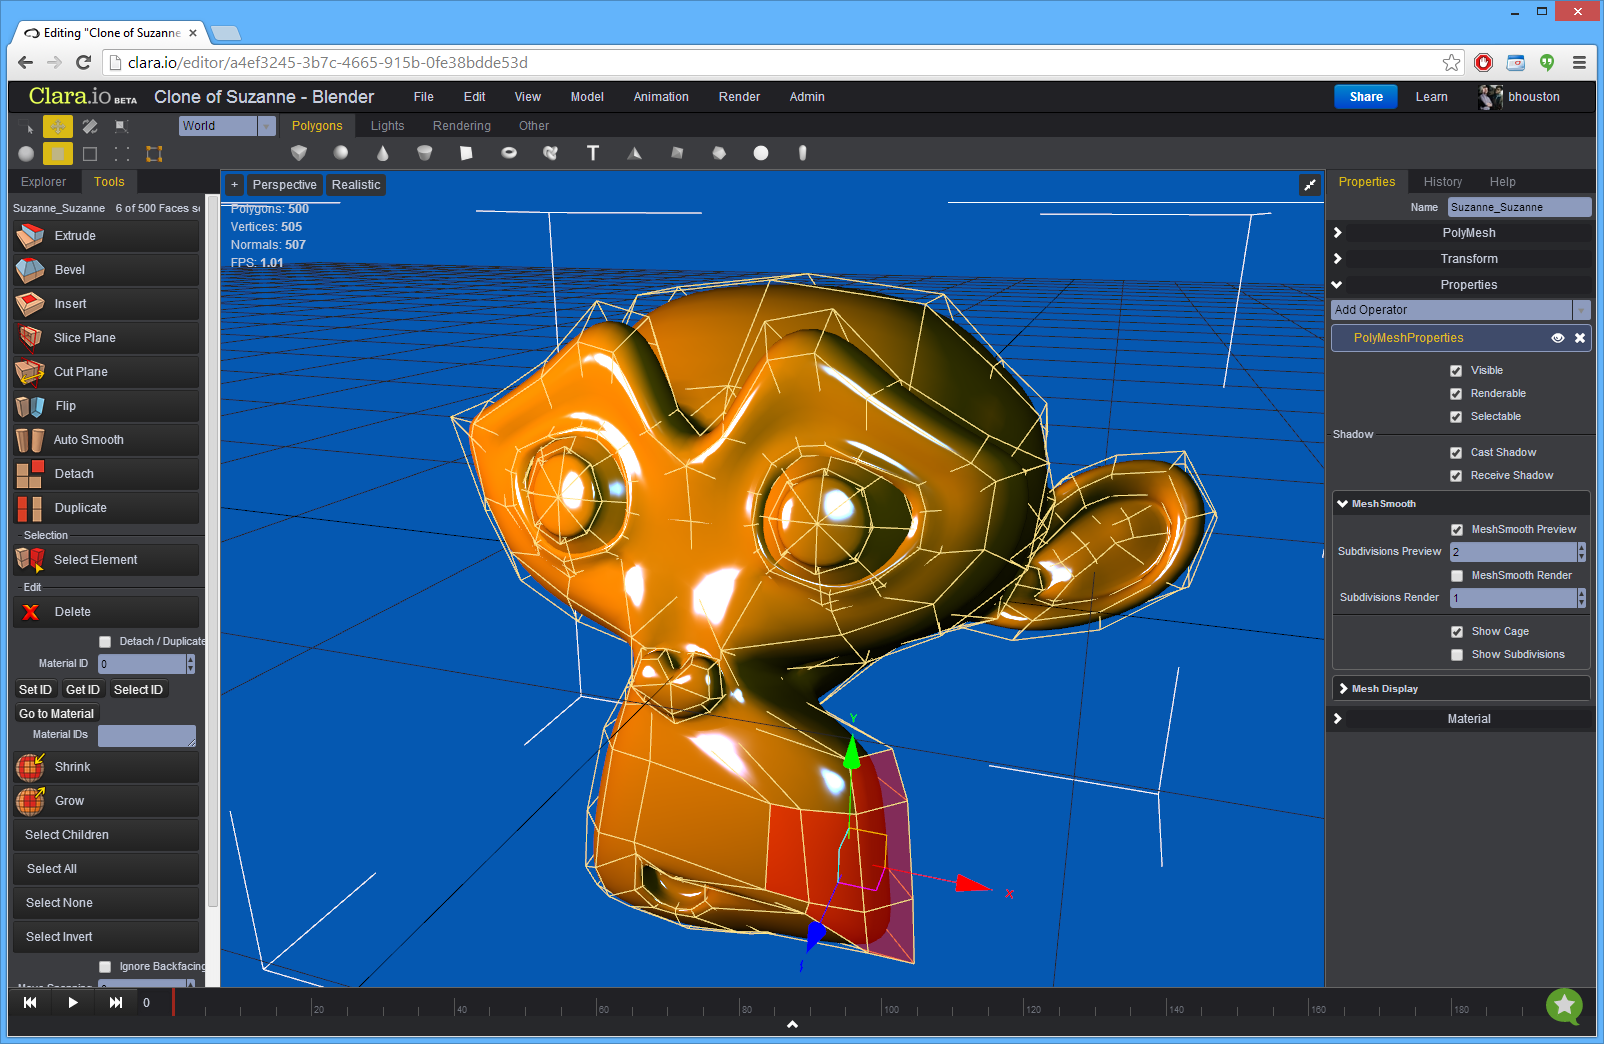Create a sphere primitive
The width and height of the screenshot is (1604, 1044).
coord(341,153)
